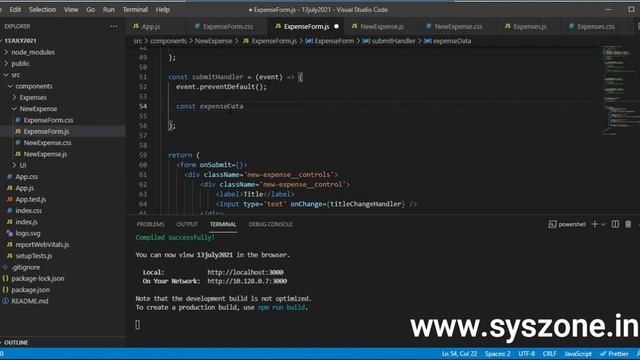Open logo.svg file in explorer

(x=28, y=233)
